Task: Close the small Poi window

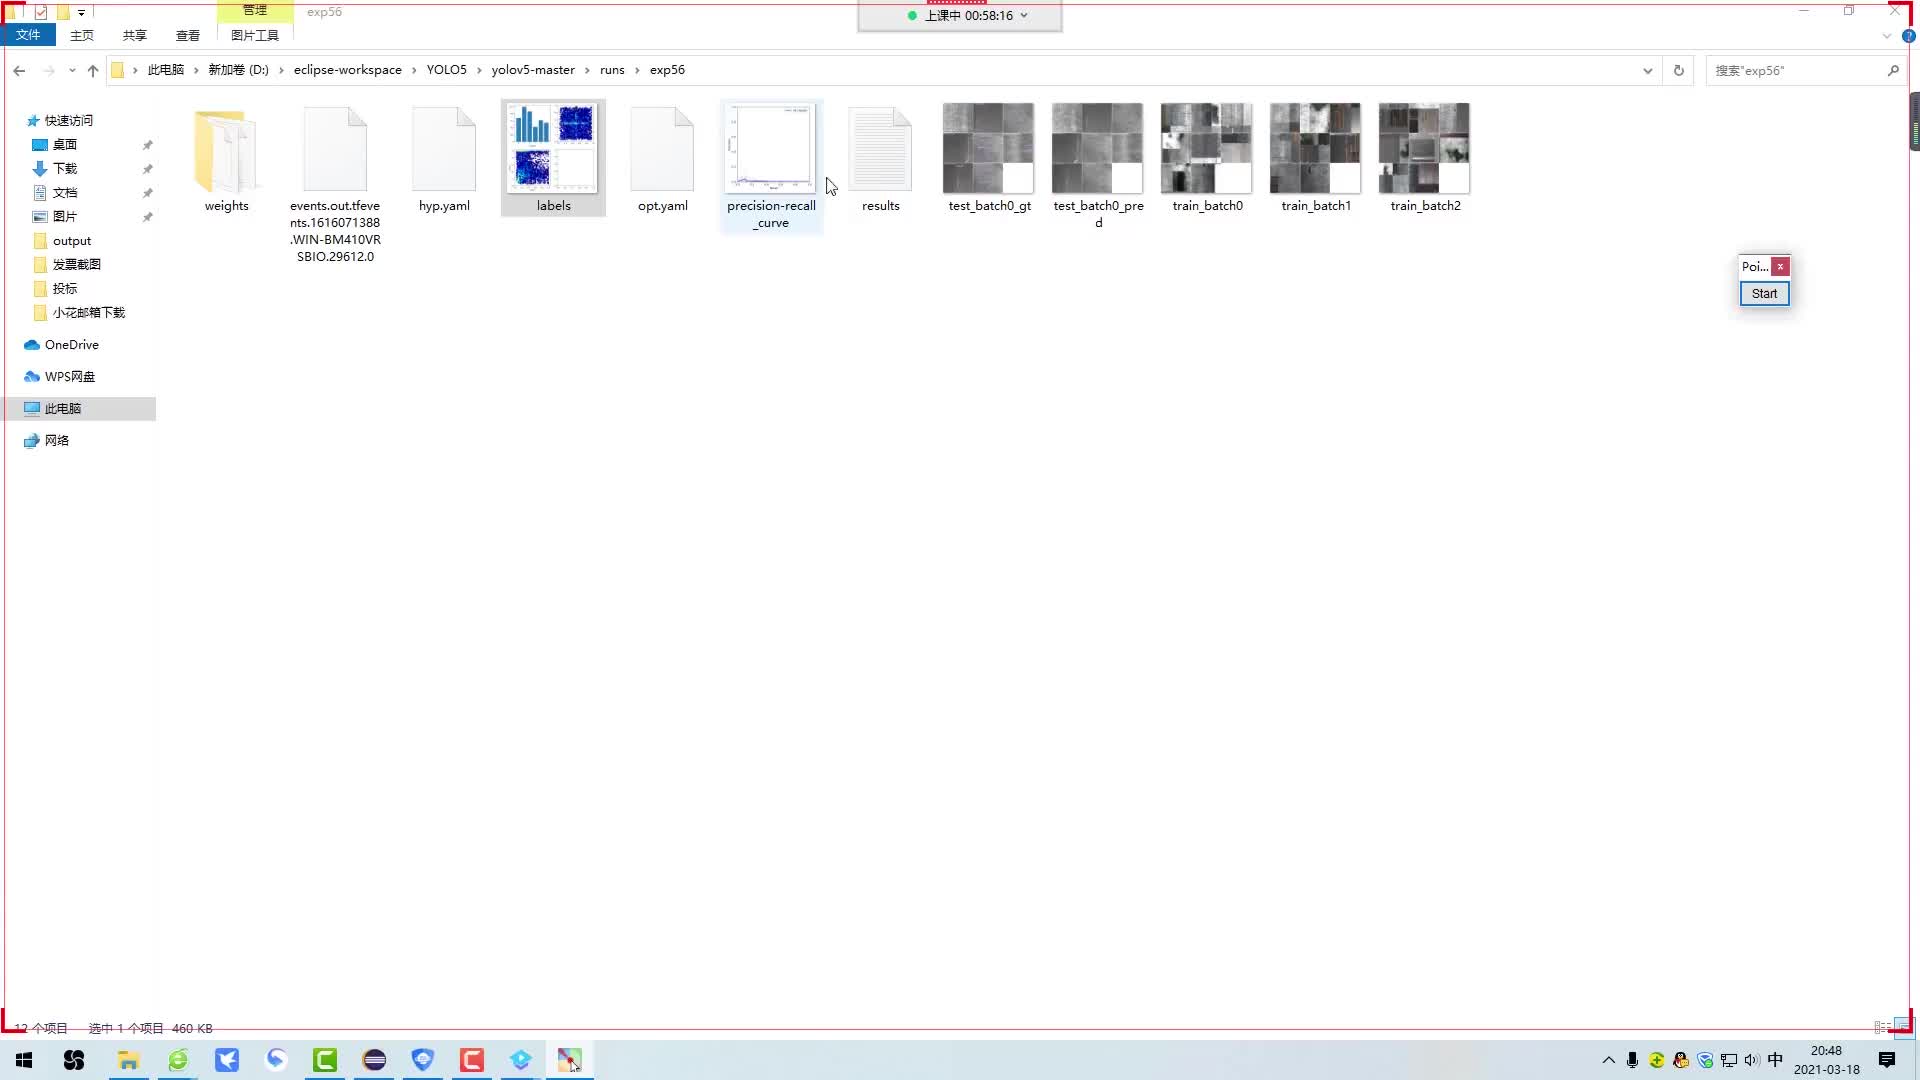Action: (x=1780, y=266)
